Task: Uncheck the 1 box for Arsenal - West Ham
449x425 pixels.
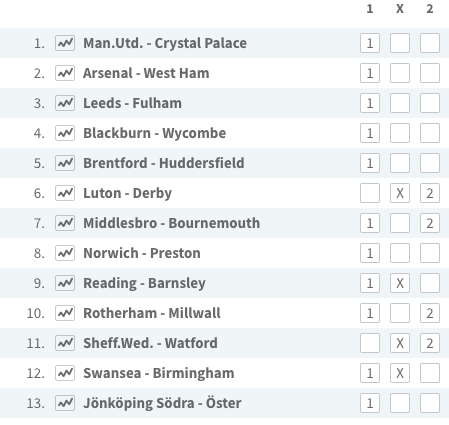Action: click(370, 73)
